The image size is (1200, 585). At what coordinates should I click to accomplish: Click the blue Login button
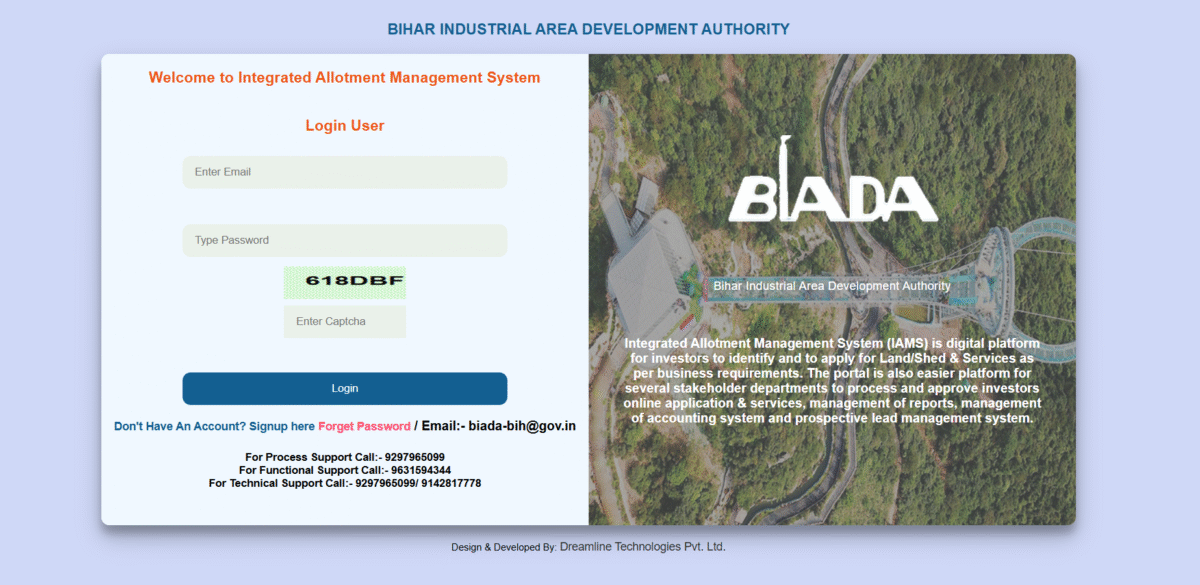tap(344, 388)
